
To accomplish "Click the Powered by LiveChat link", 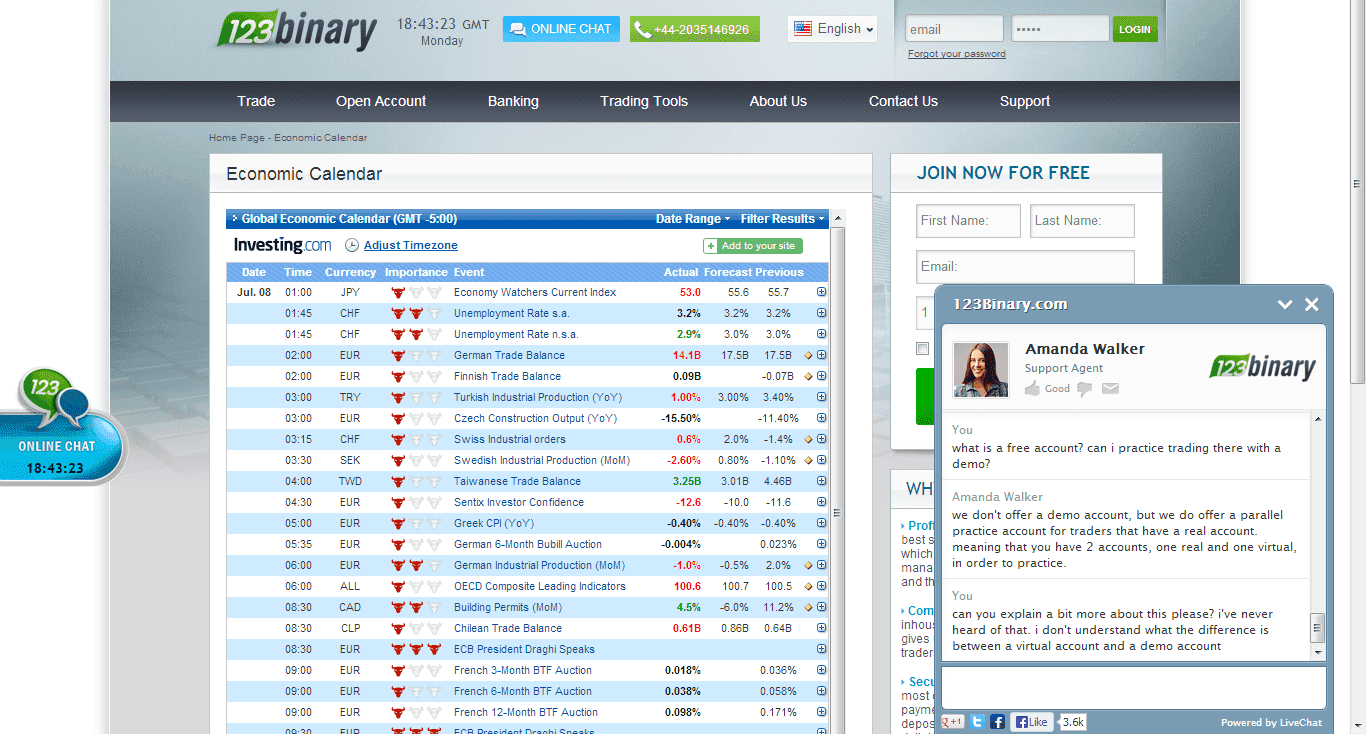I will [x=1271, y=723].
